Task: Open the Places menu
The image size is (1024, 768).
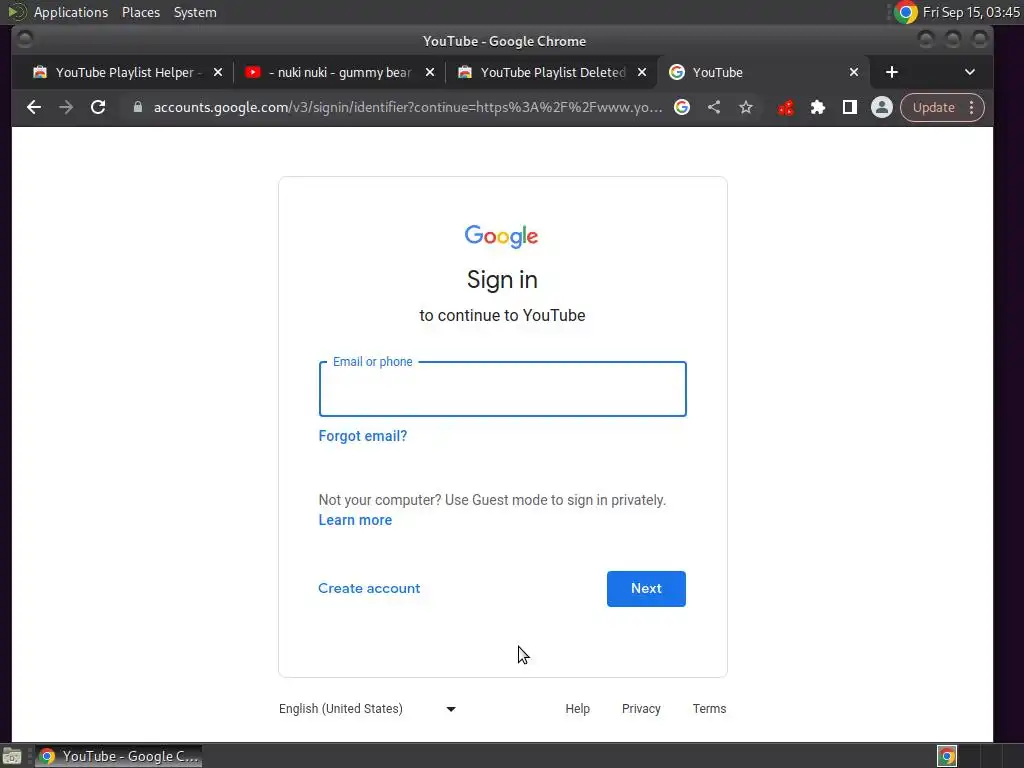Action: click(x=140, y=12)
